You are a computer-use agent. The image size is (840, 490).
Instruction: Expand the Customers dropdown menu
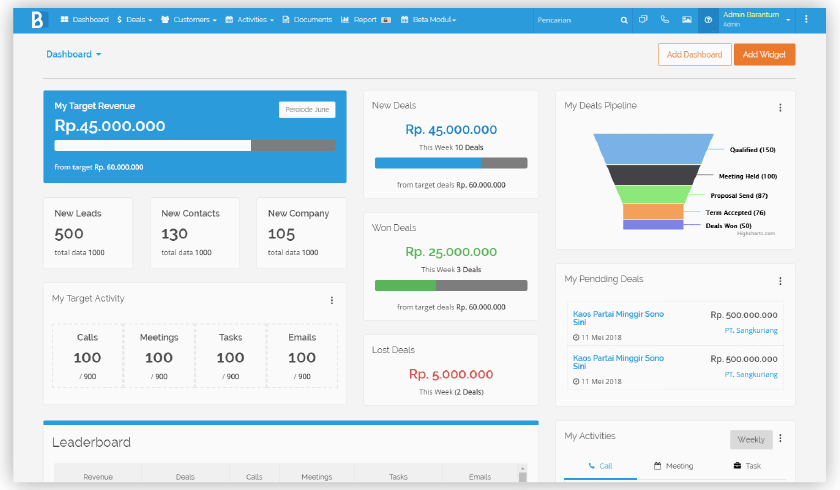(189, 20)
